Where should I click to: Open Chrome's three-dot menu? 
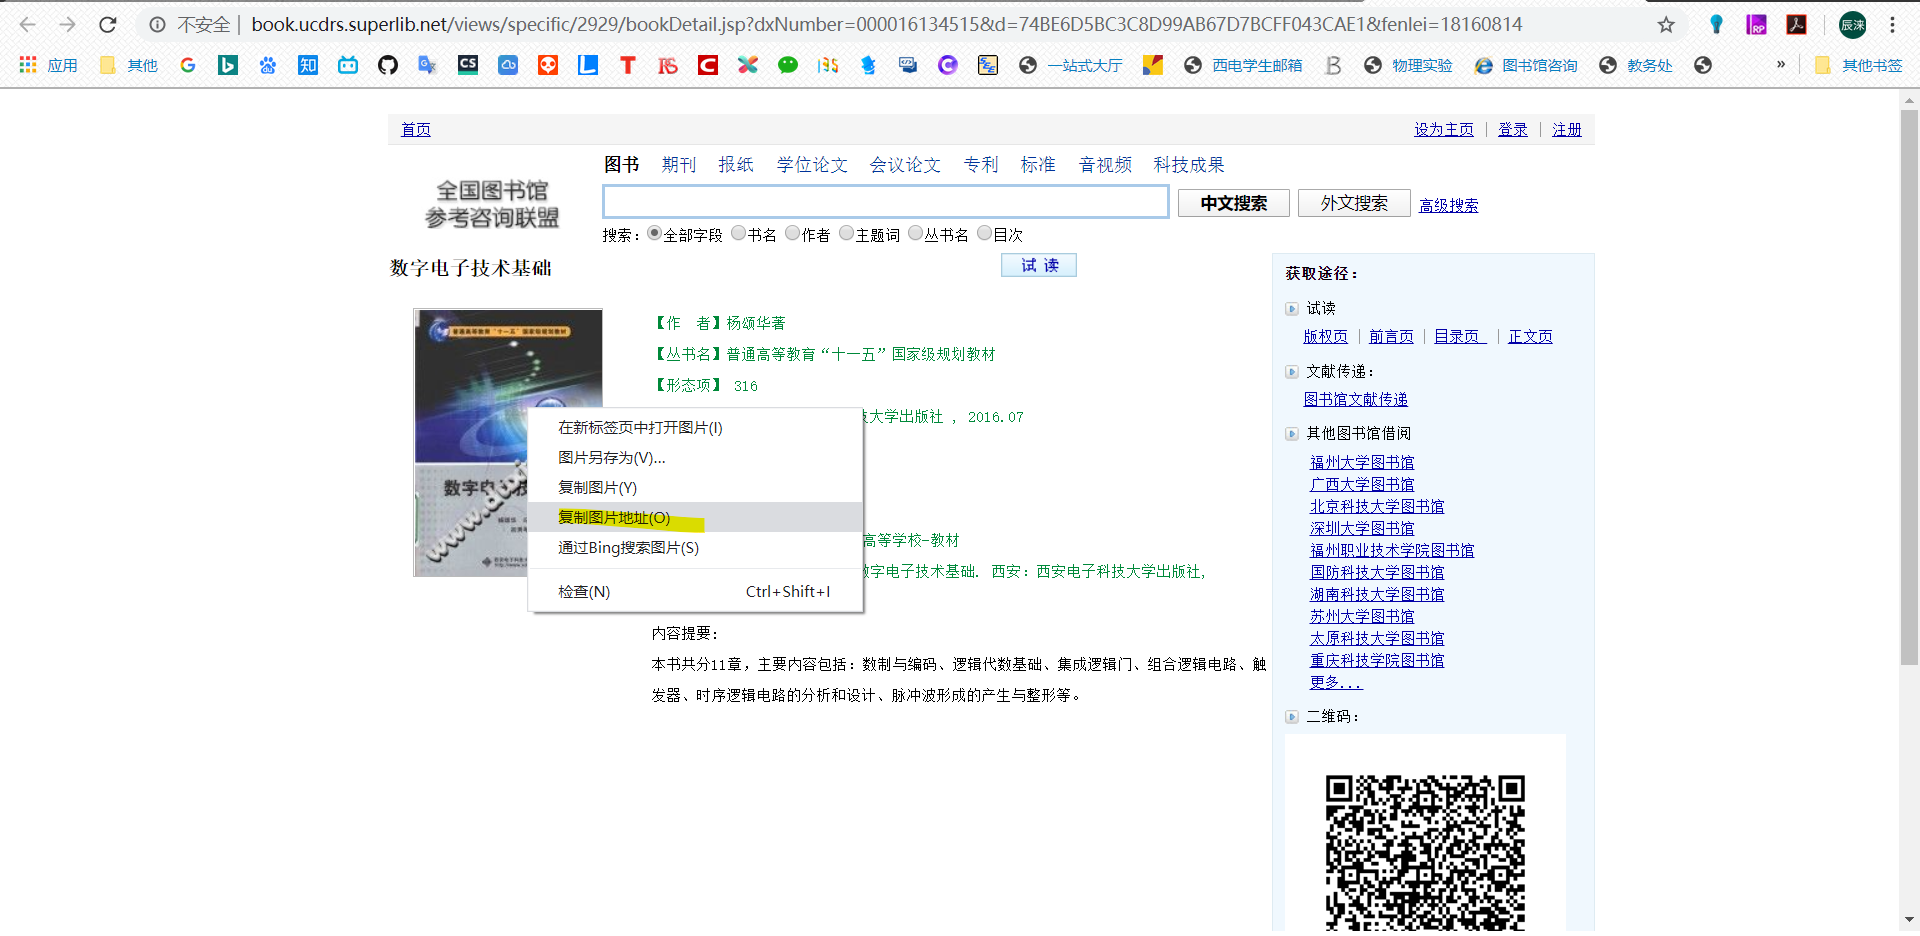pos(1892,25)
